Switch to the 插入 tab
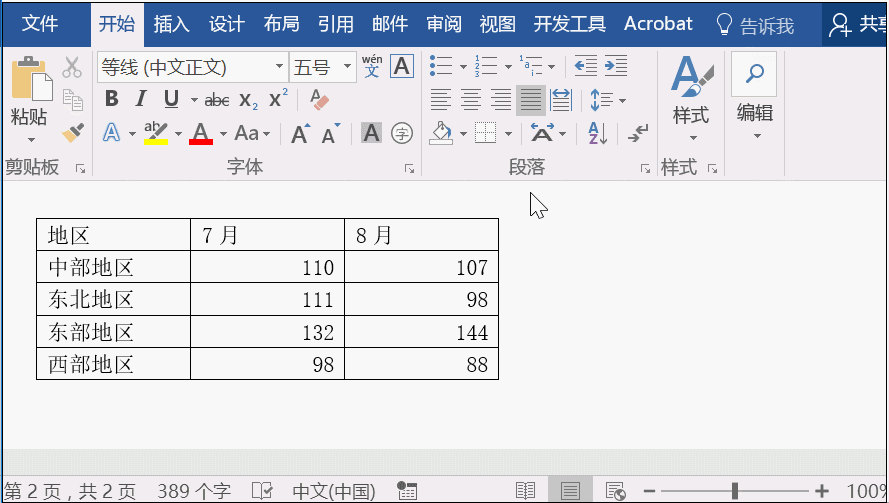 171,24
